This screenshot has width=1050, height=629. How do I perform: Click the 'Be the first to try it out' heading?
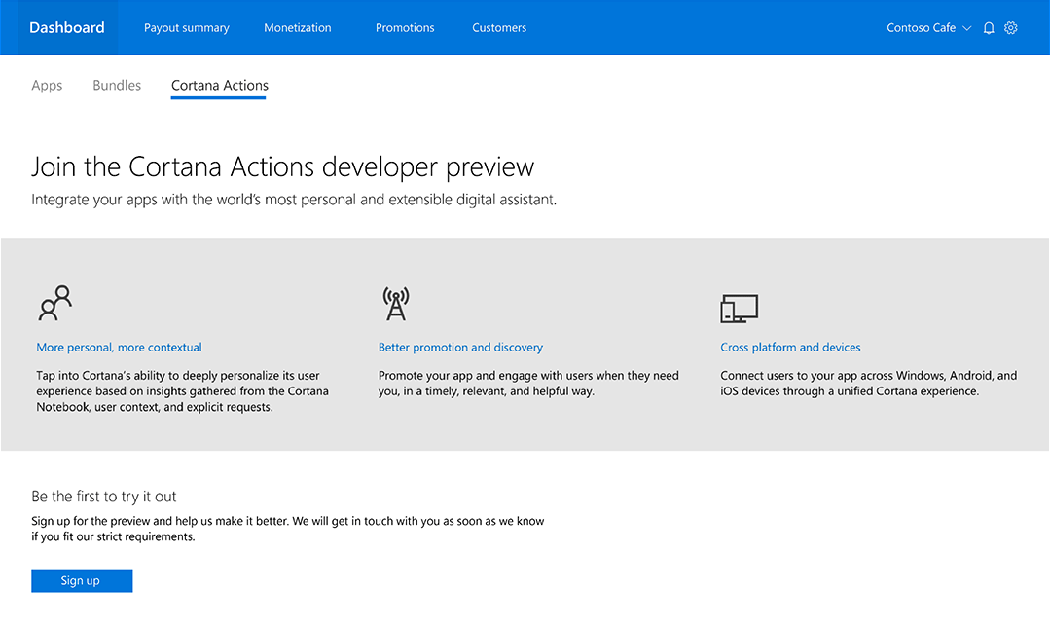[104, 496]
